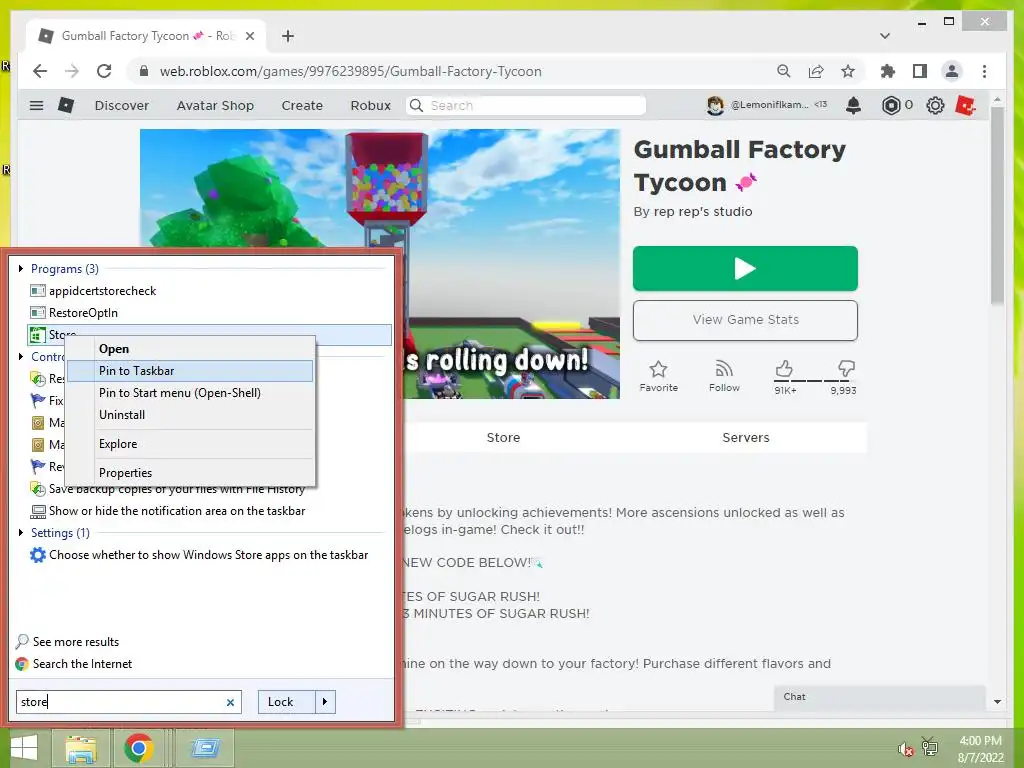This screenshot has height=768, width=1024.
Task: Click View Game Stats button
Action: tap(745, 320)
